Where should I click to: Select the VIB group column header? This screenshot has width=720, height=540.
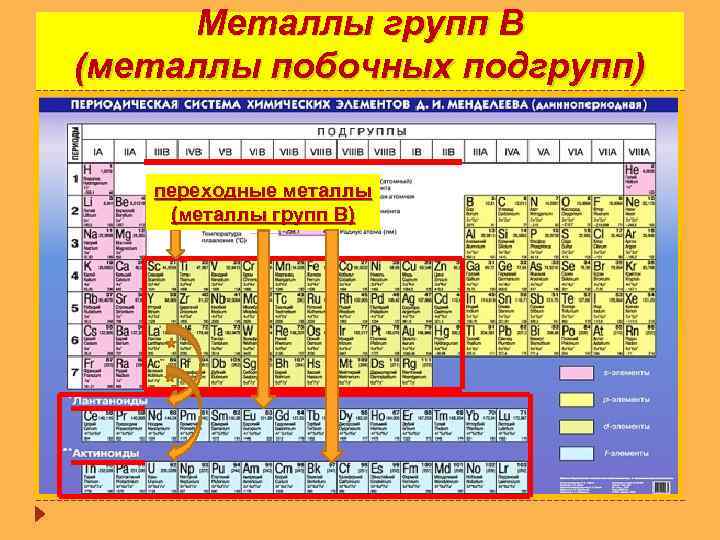(257, 152)
